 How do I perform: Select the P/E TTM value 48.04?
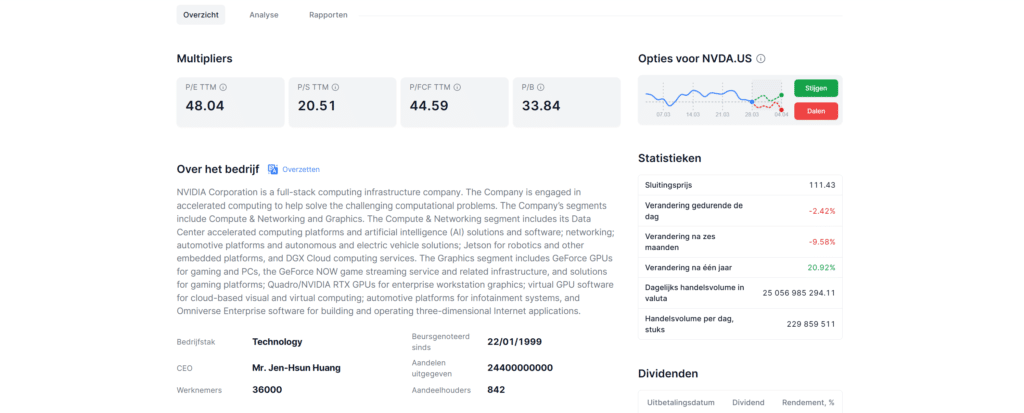click(205, 106)
